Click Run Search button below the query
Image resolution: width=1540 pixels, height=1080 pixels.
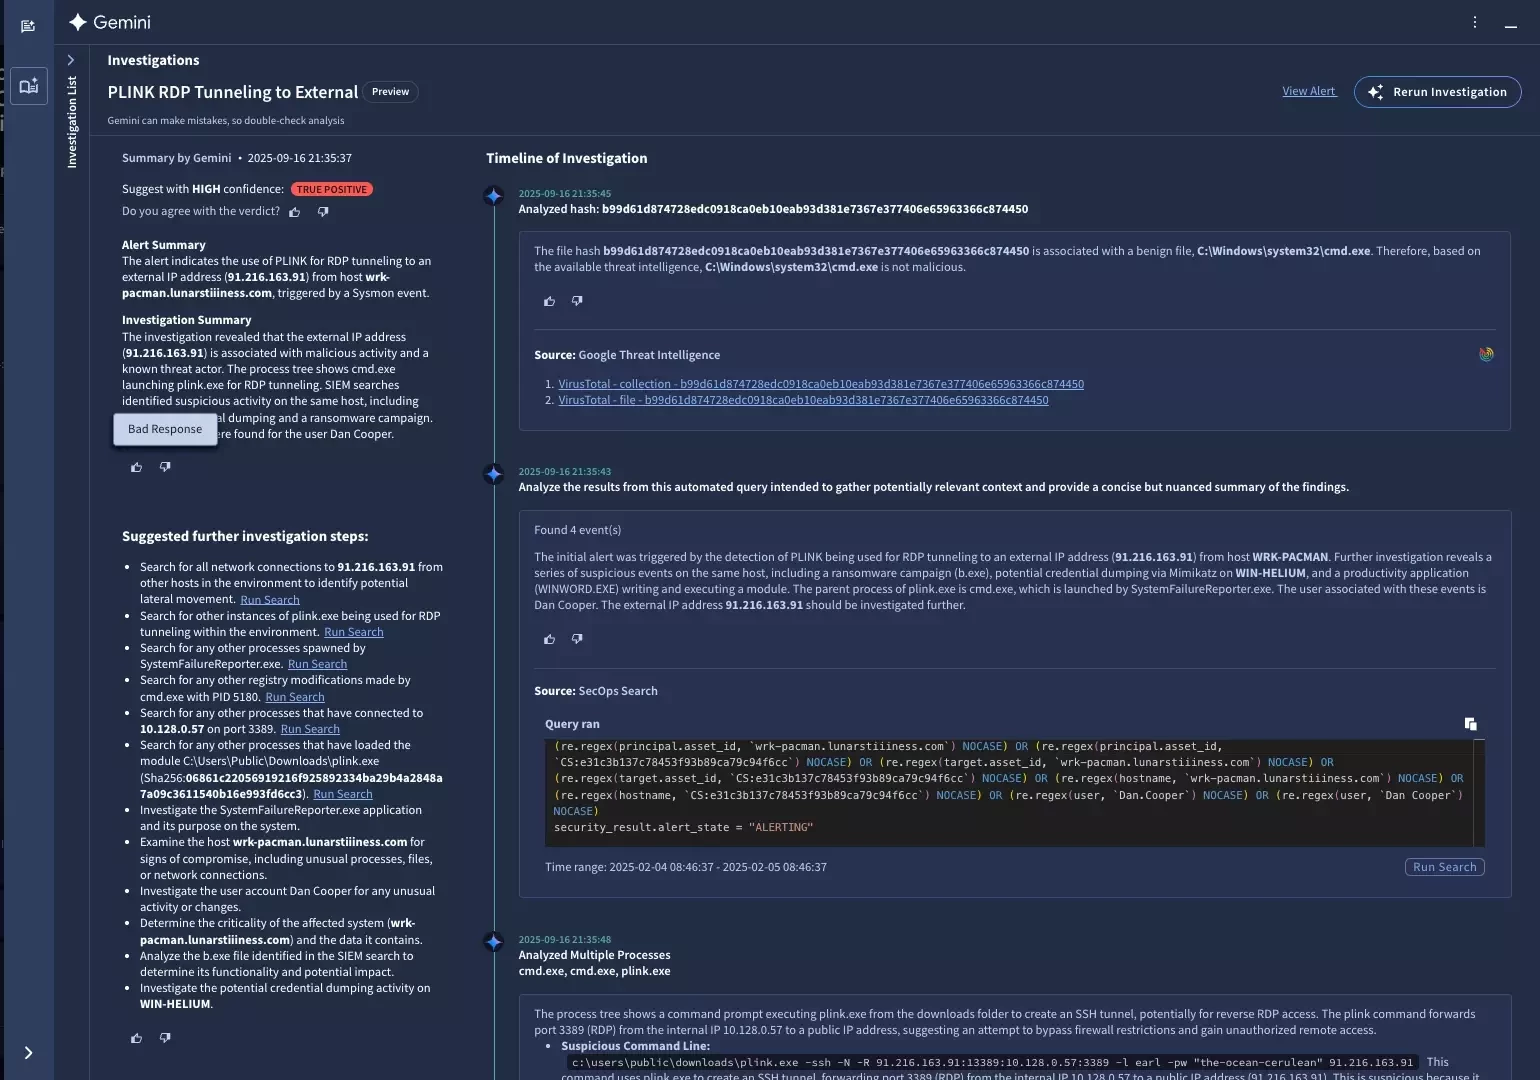coord(1444,867)
